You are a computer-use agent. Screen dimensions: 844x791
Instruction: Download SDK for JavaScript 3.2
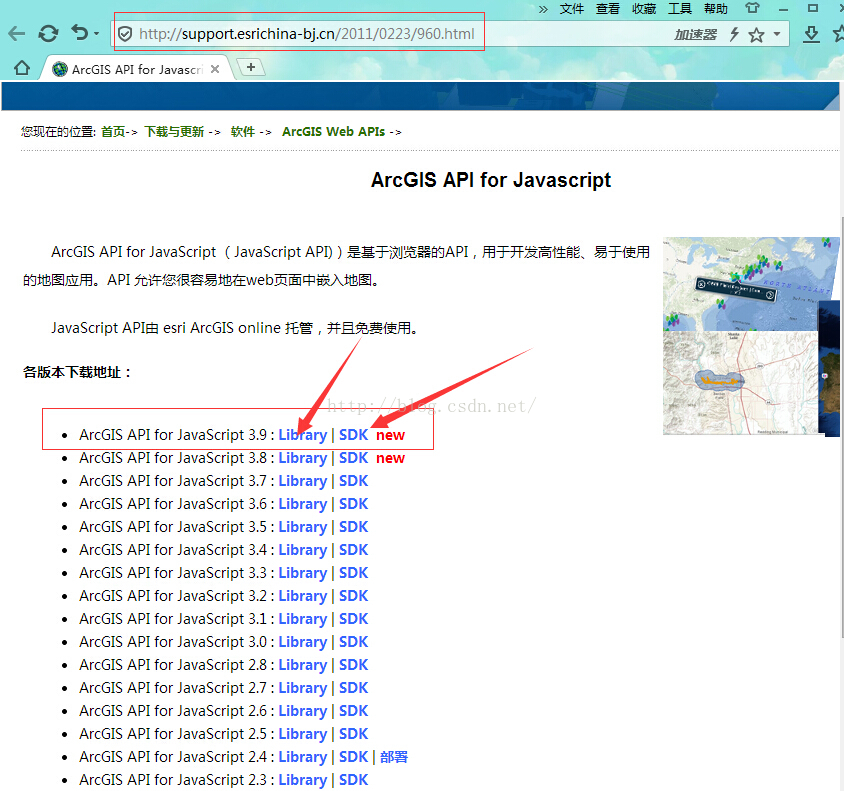pos(354,596)
